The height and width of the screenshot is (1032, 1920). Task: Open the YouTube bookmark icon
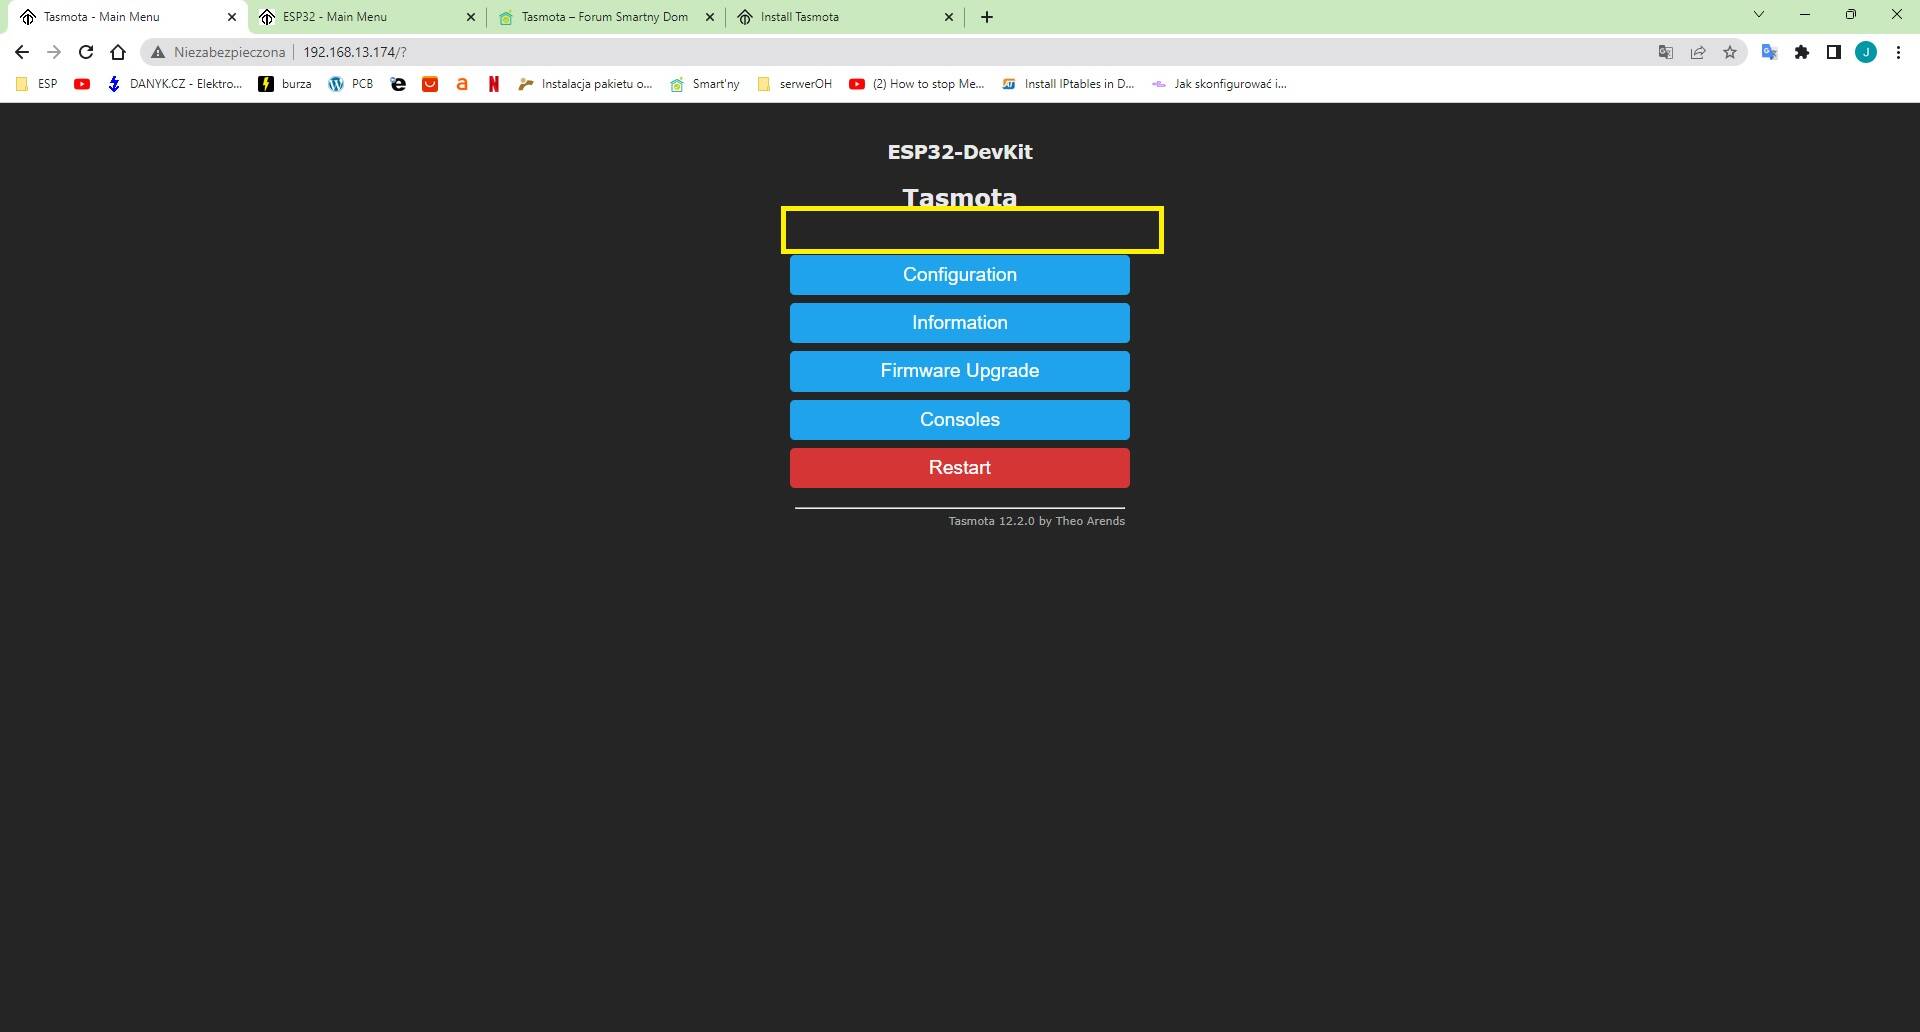coord(82,84)
